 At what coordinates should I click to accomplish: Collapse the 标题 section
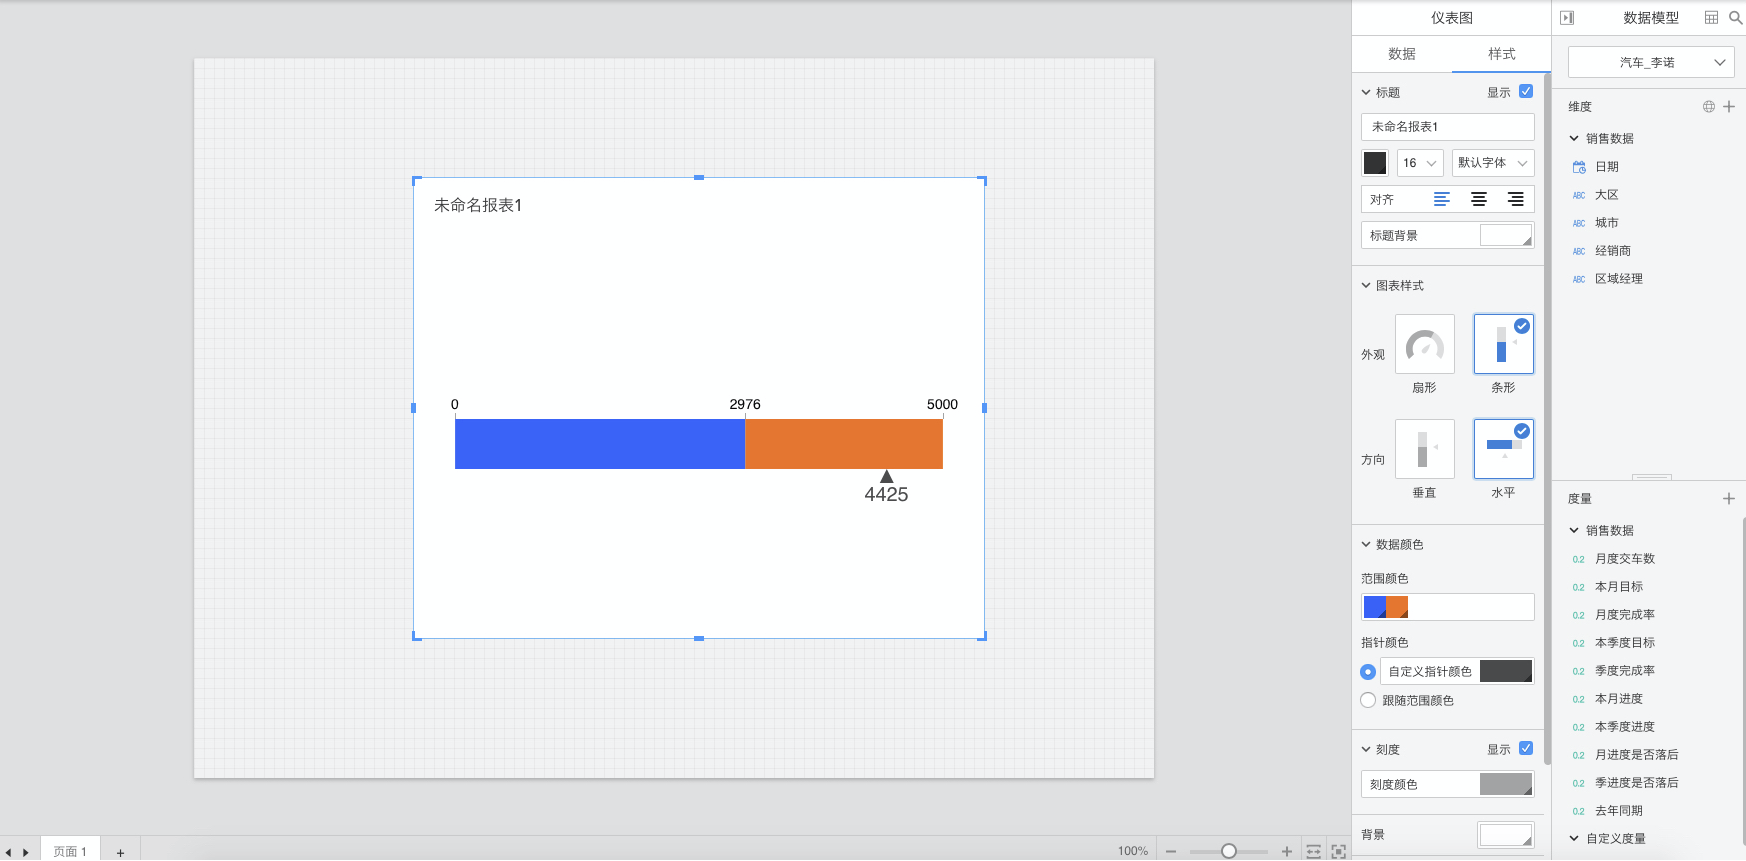pos(1366,93)
